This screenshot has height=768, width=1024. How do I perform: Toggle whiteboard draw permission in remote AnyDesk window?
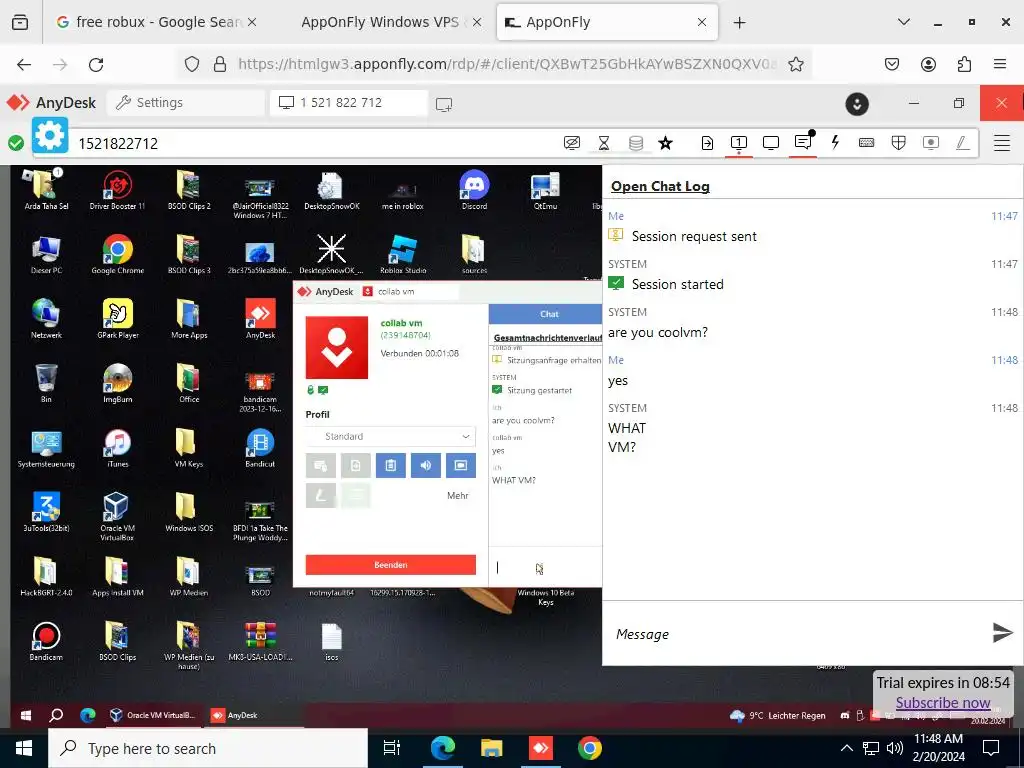click(x=321, y=496)
